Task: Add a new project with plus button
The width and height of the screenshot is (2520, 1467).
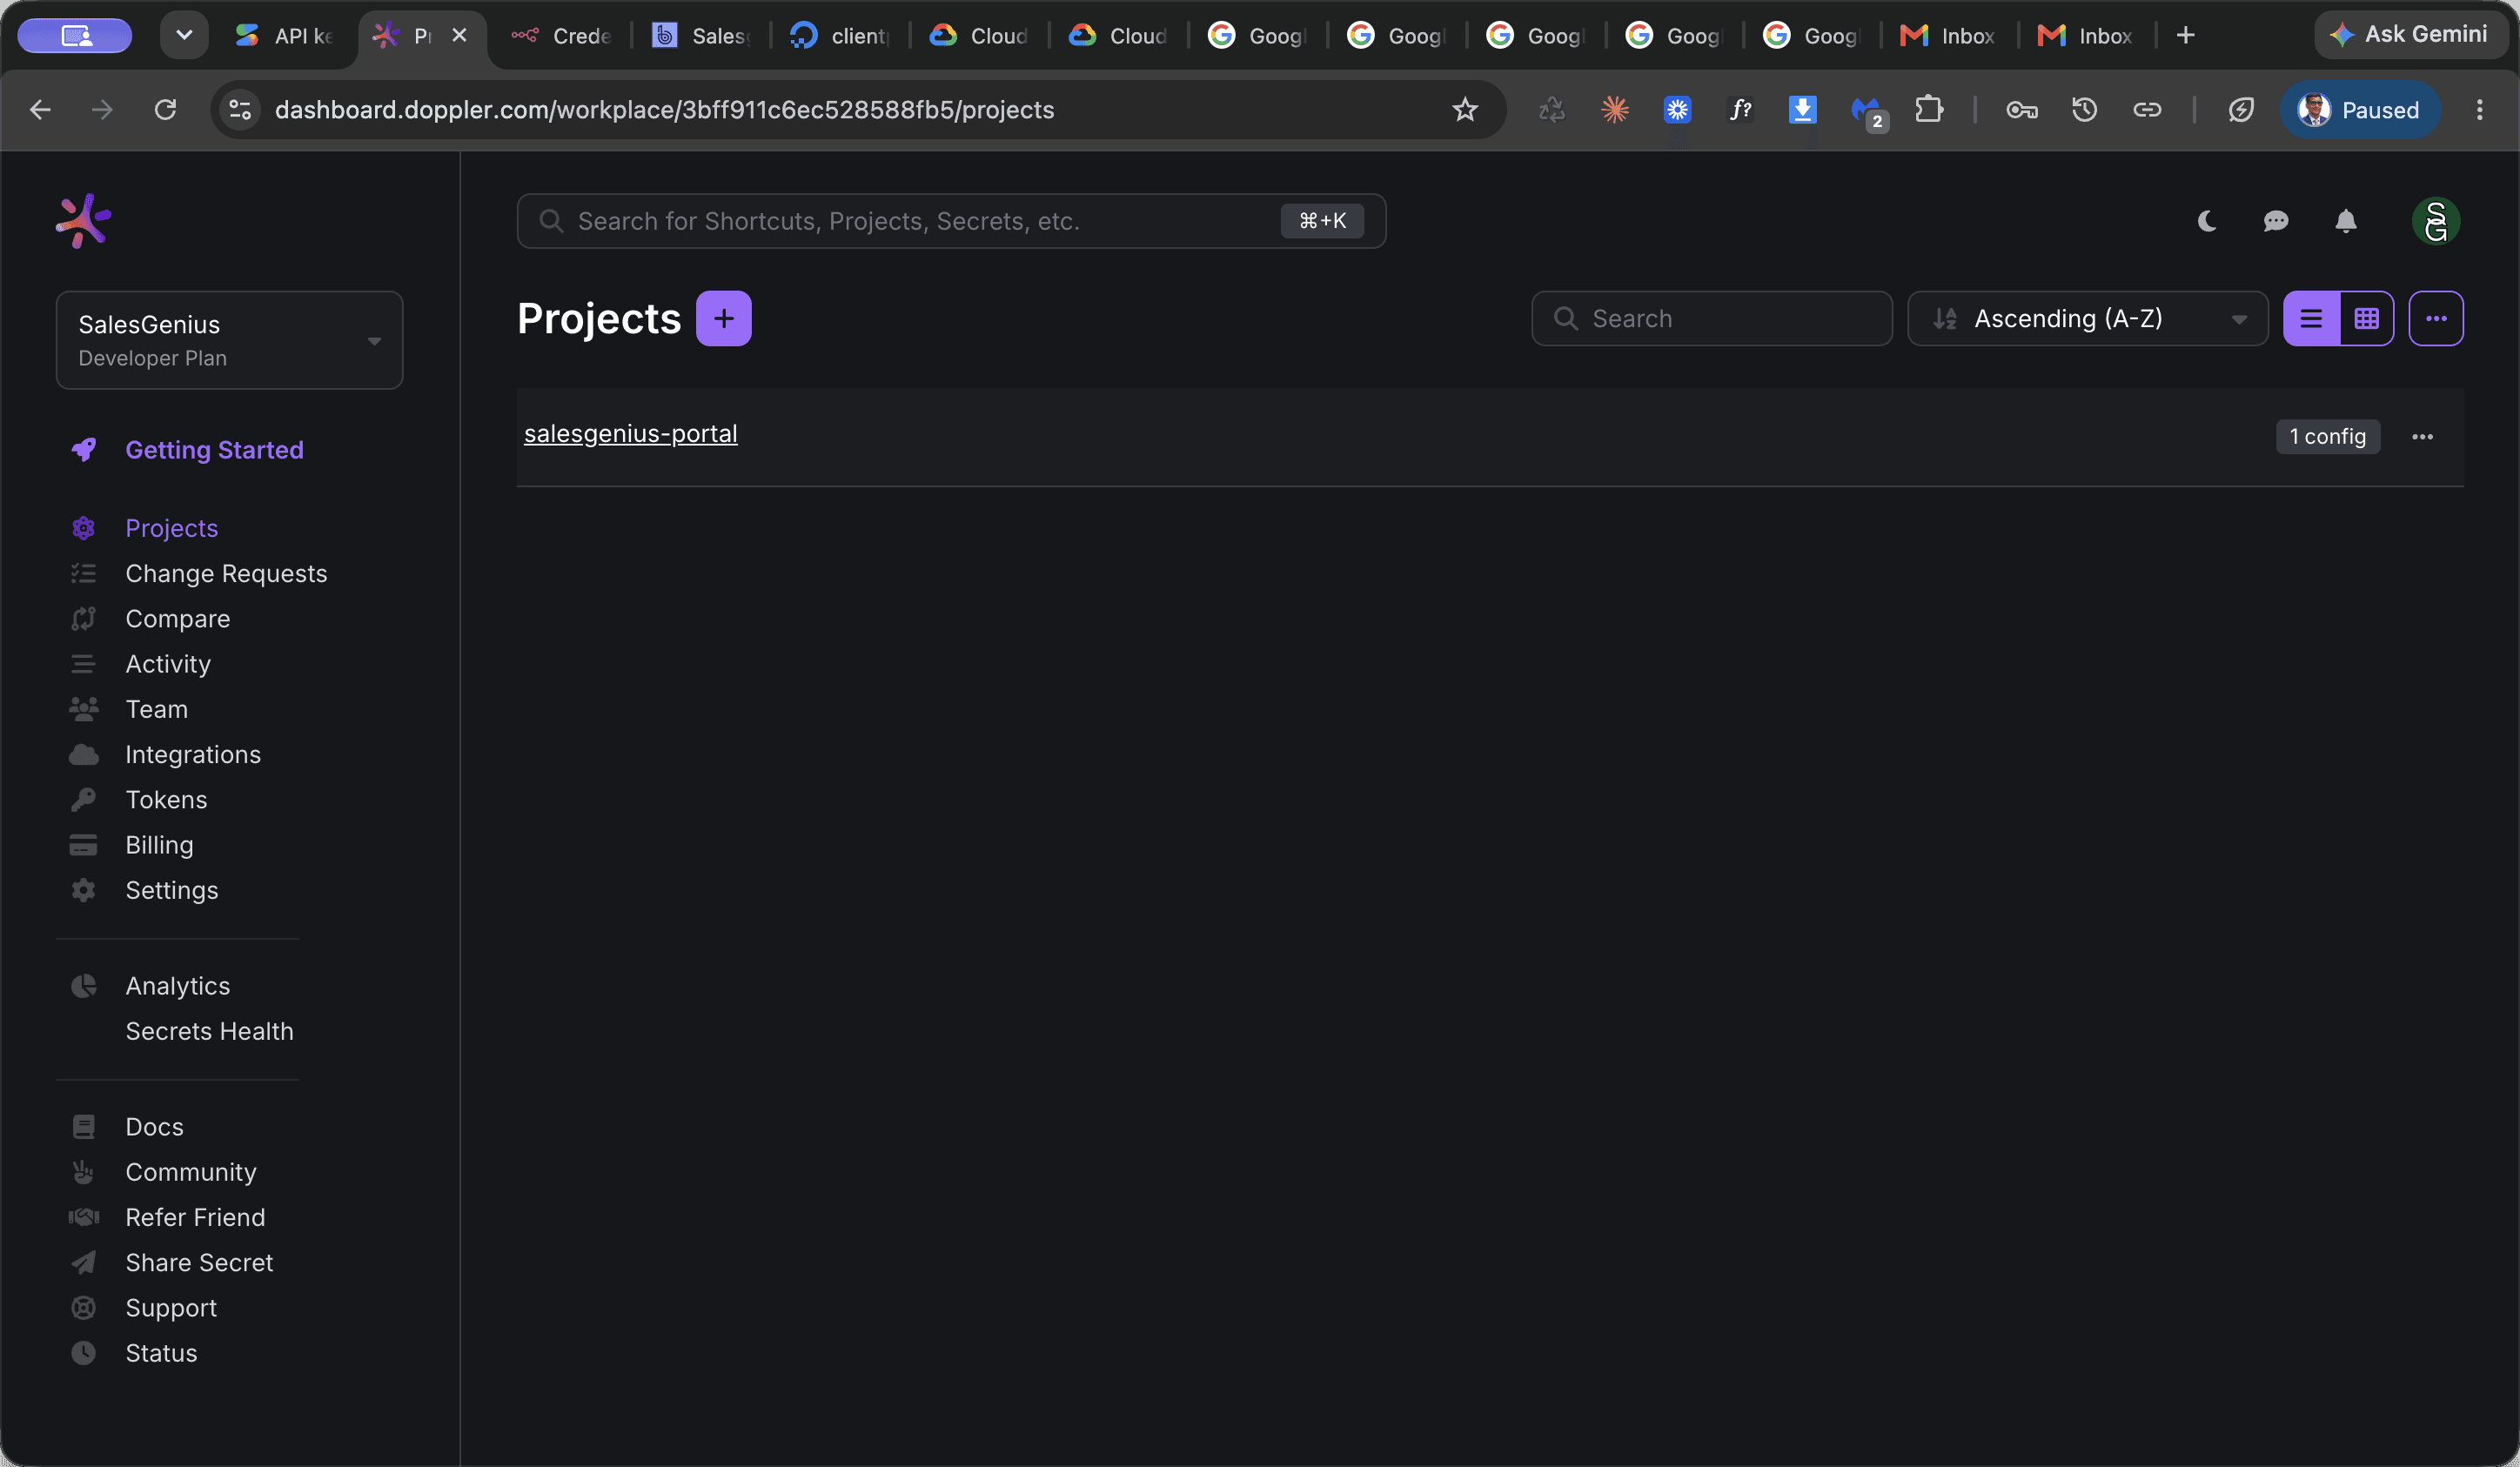Action: coord(724,319)
